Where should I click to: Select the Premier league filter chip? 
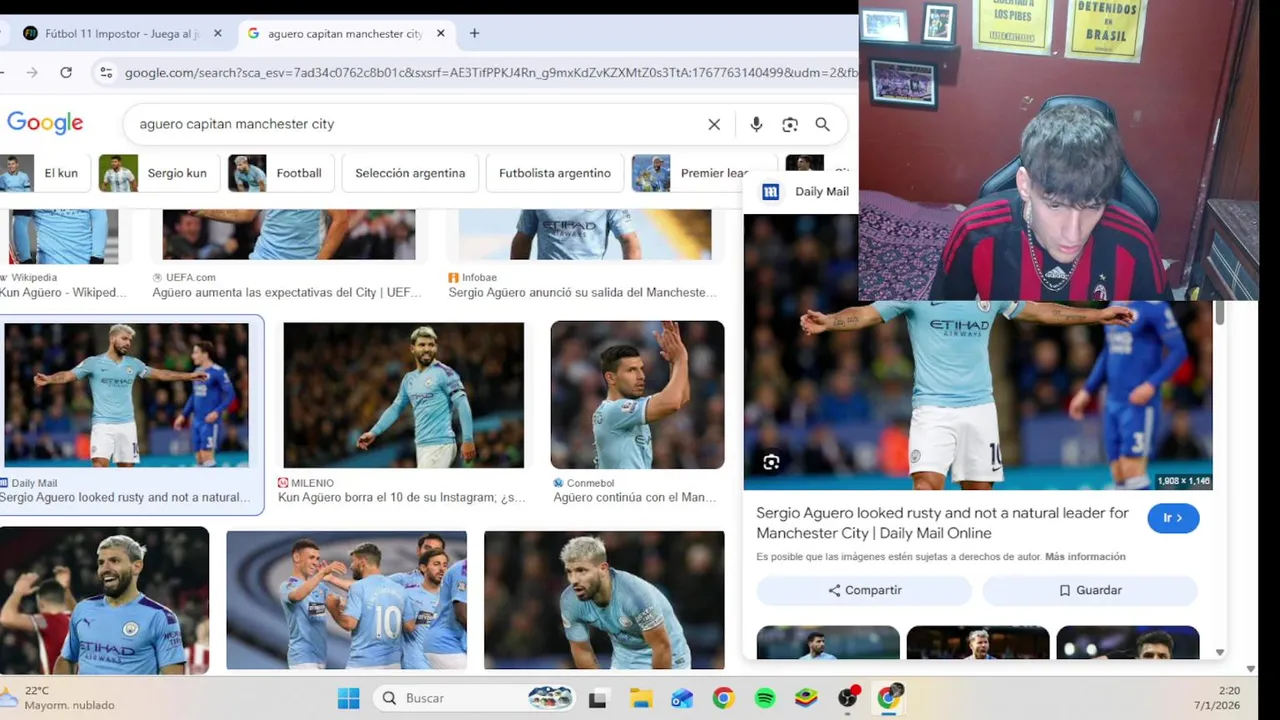click(703, 173)
